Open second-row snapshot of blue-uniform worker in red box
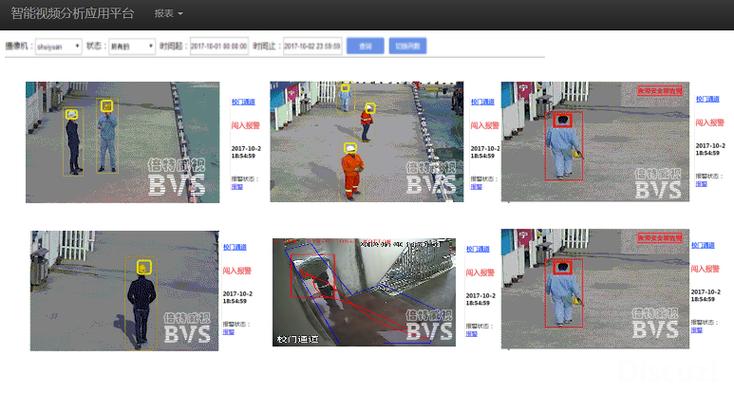This screenshot has width=734, height=394. [595, 289]
